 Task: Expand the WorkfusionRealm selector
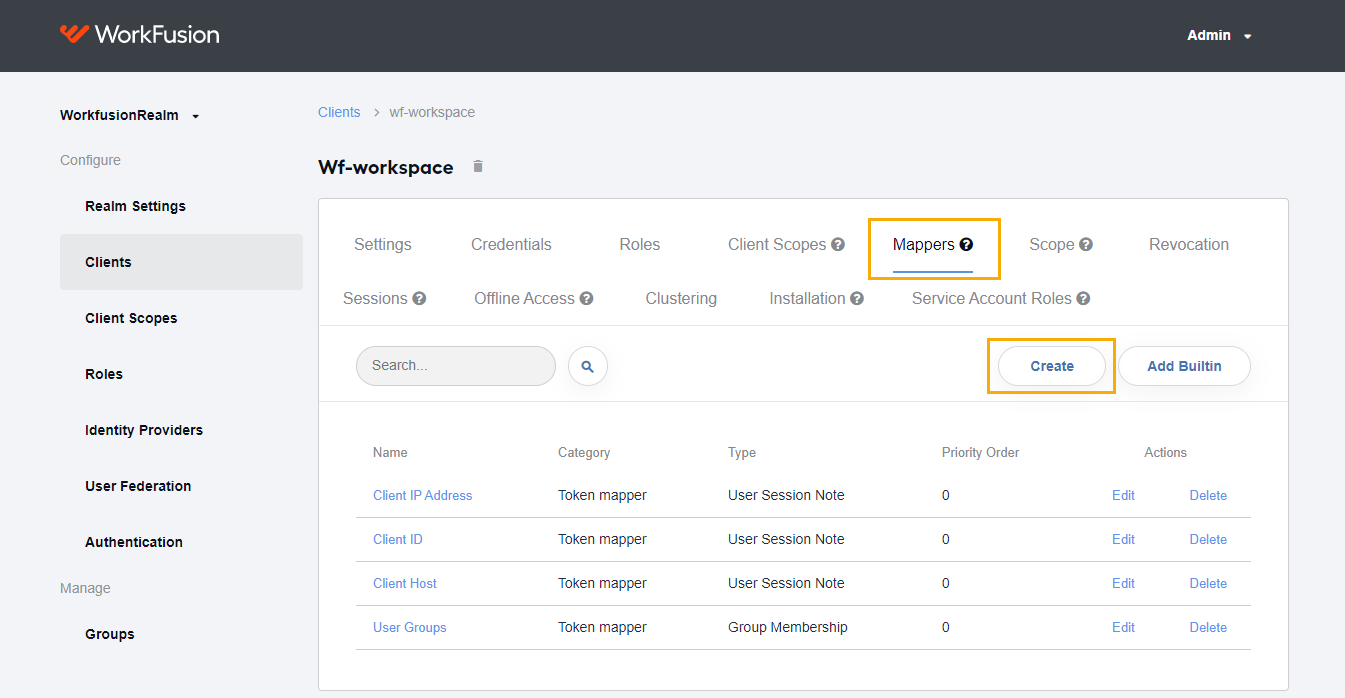point(130,115)
